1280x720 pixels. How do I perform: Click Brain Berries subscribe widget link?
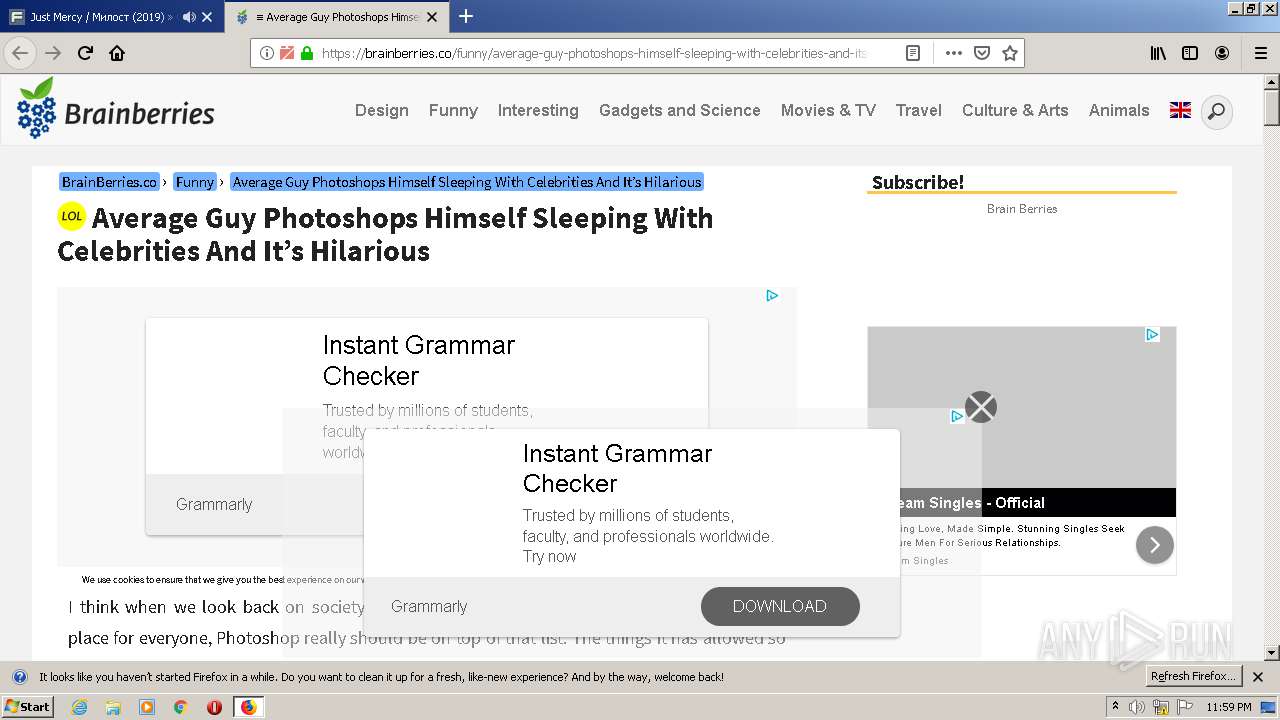[1022, 209]
